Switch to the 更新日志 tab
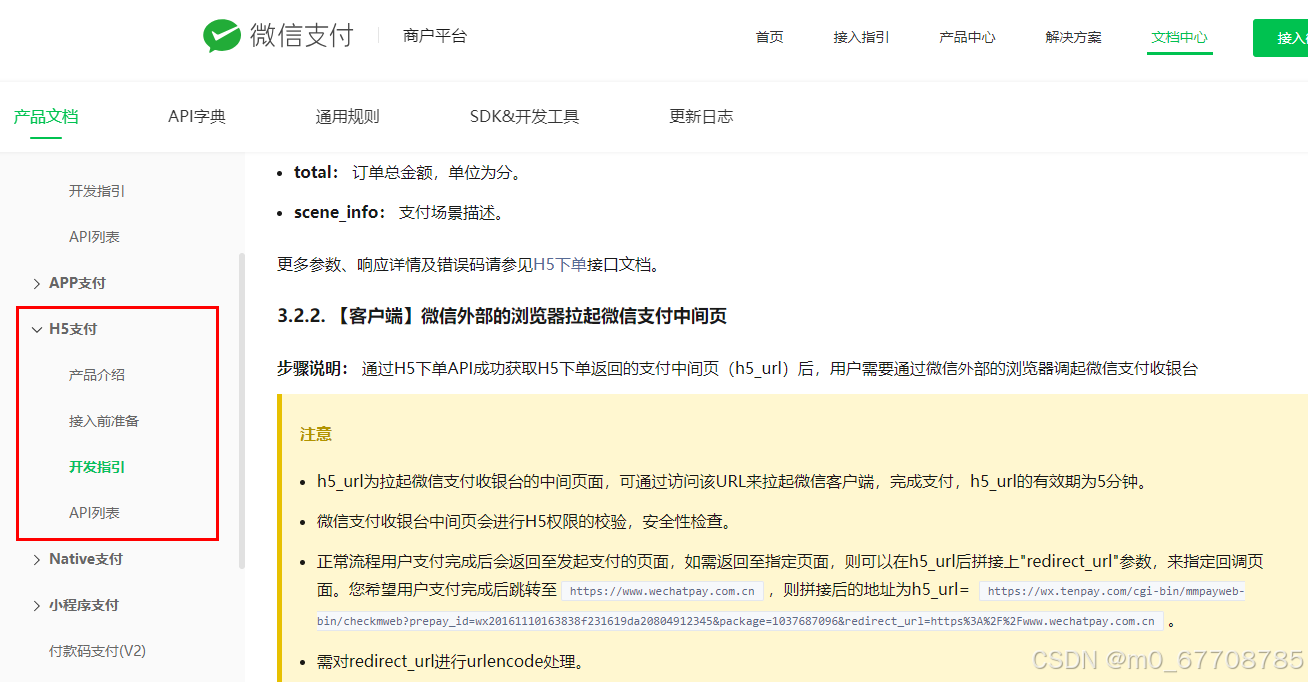 click(x=701, y=116)
